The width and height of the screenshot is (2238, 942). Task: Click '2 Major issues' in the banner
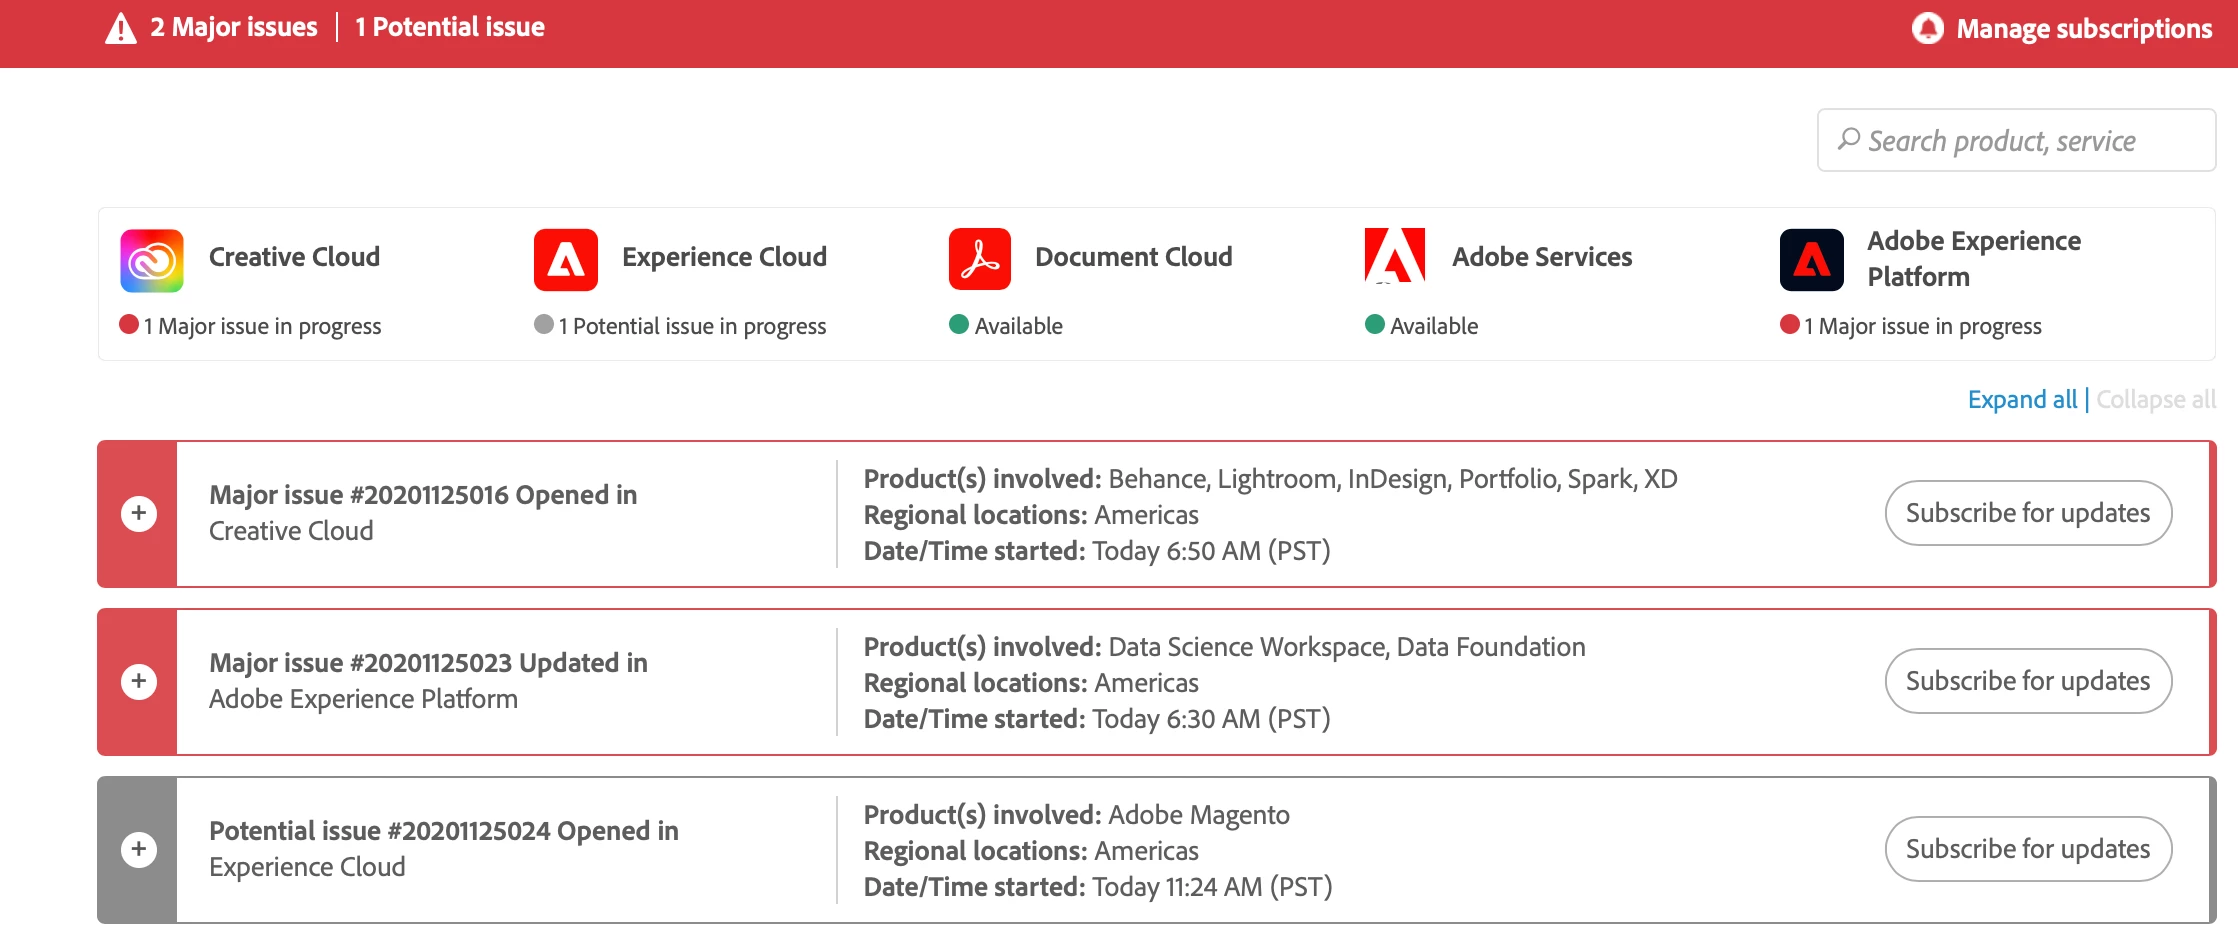click(x=234, y=27)
